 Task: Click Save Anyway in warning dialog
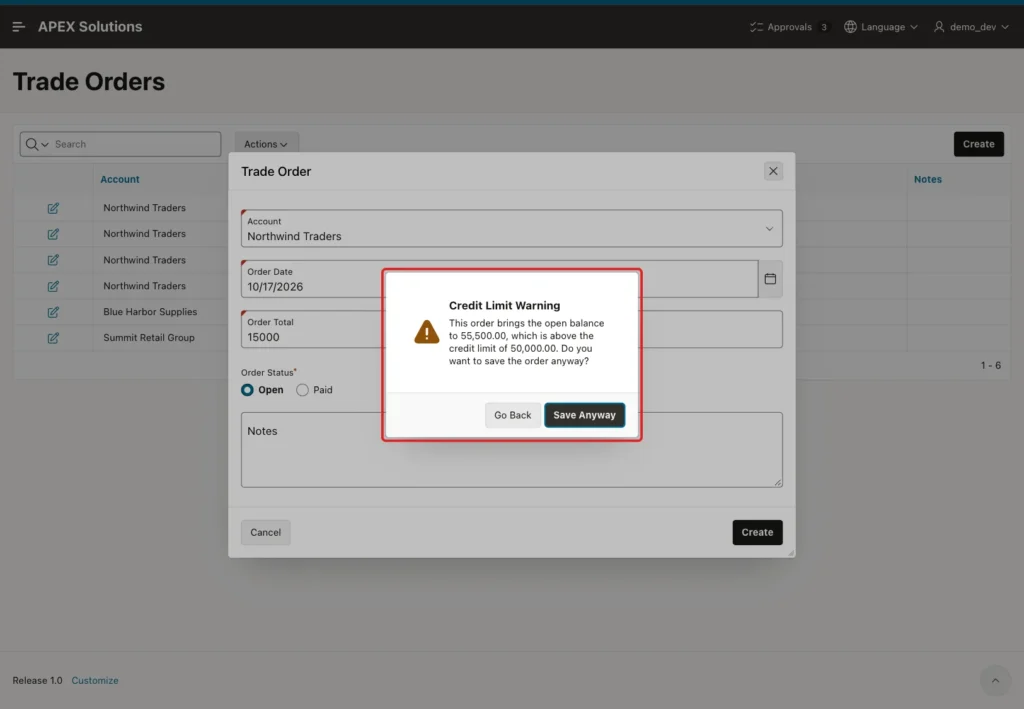584,415
